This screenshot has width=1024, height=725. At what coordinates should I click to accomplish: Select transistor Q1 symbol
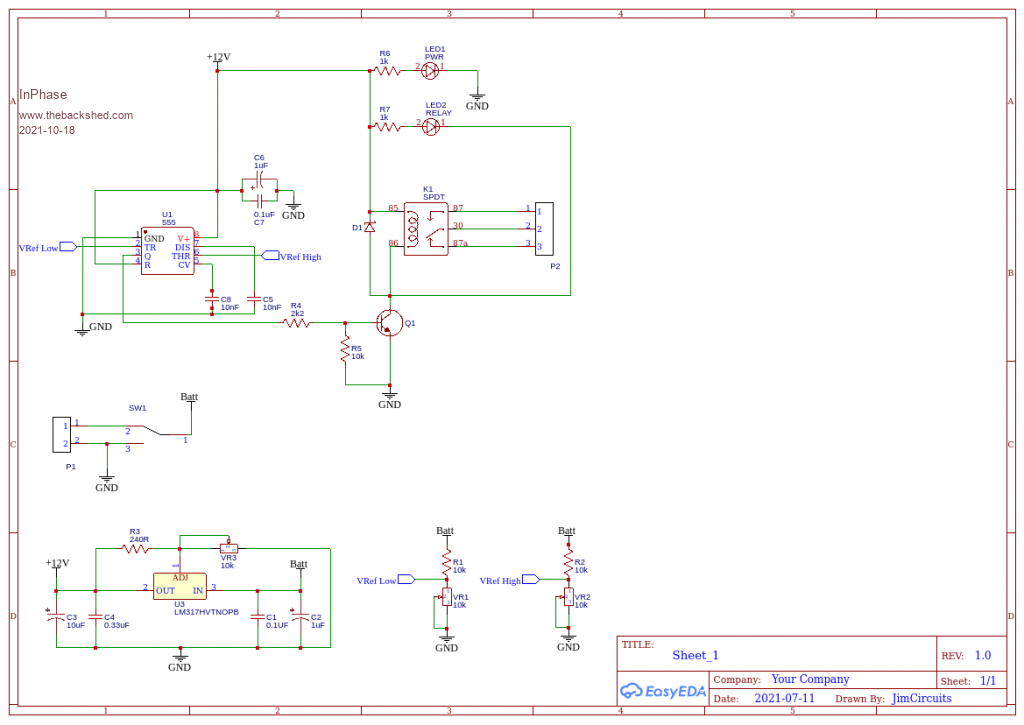pos(389,323)
